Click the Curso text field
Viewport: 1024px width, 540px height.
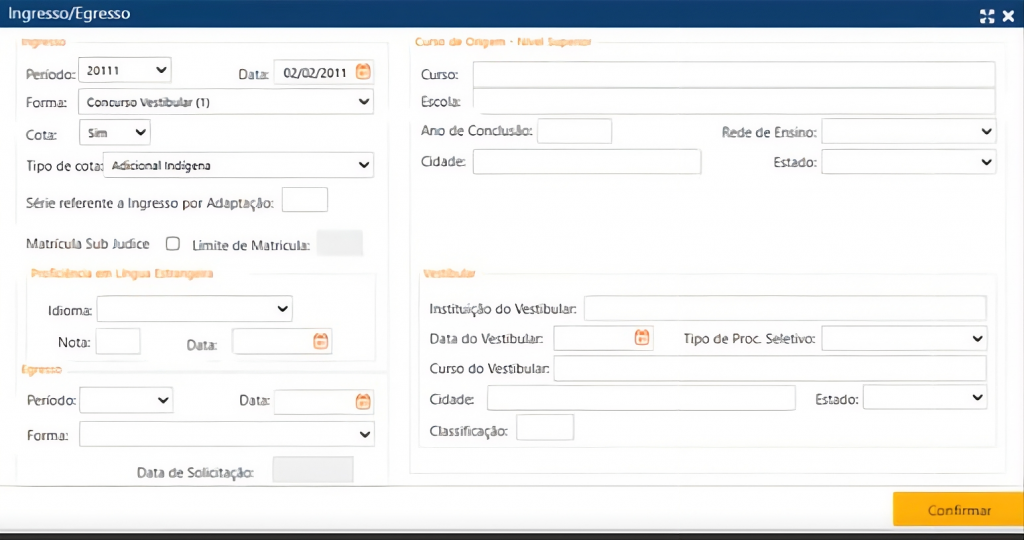[x=733, y=75]
